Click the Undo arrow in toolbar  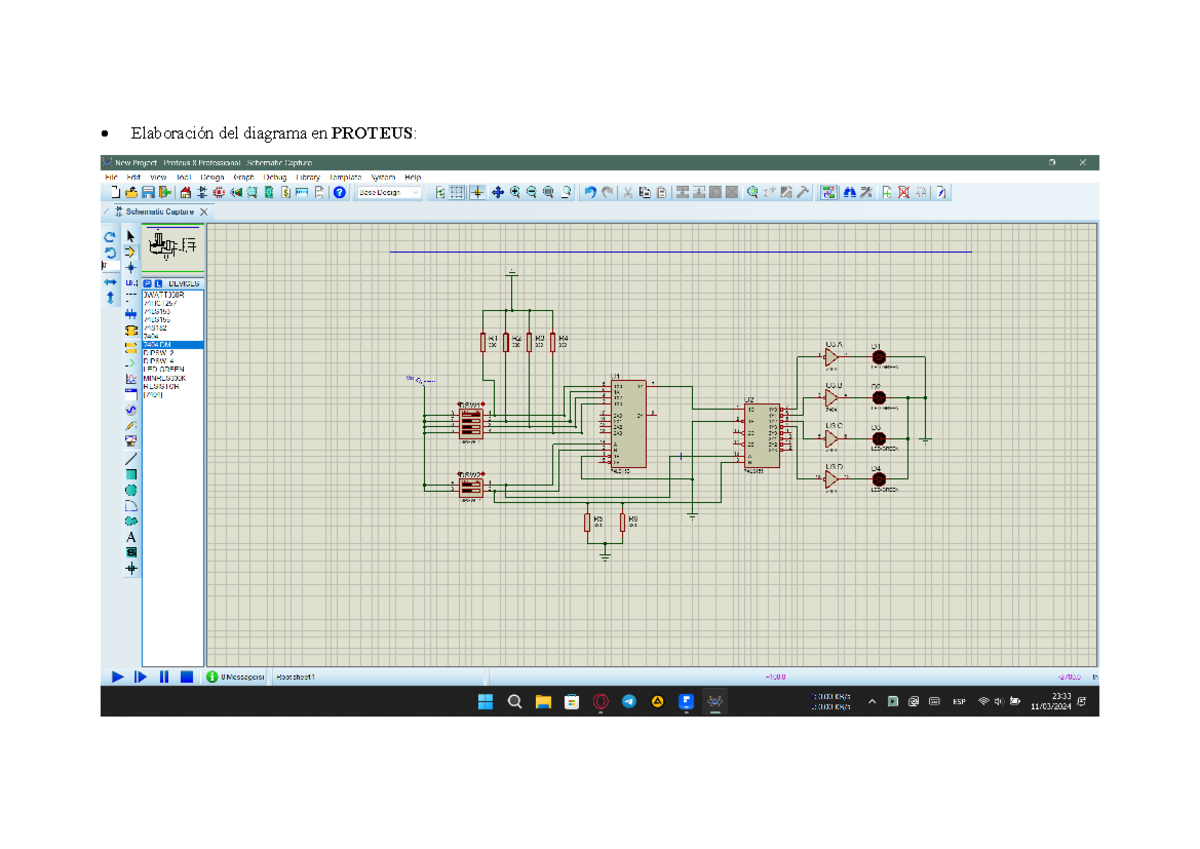[x=590, y=193]
